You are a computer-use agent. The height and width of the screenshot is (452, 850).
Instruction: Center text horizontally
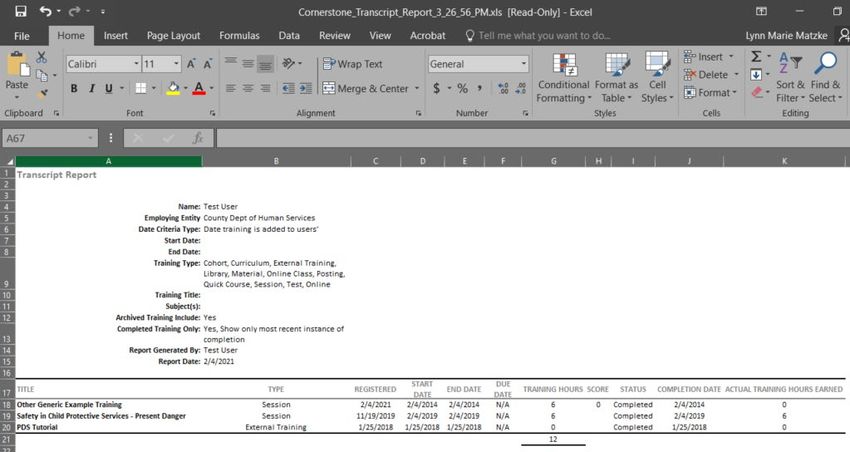pos(248,88)
